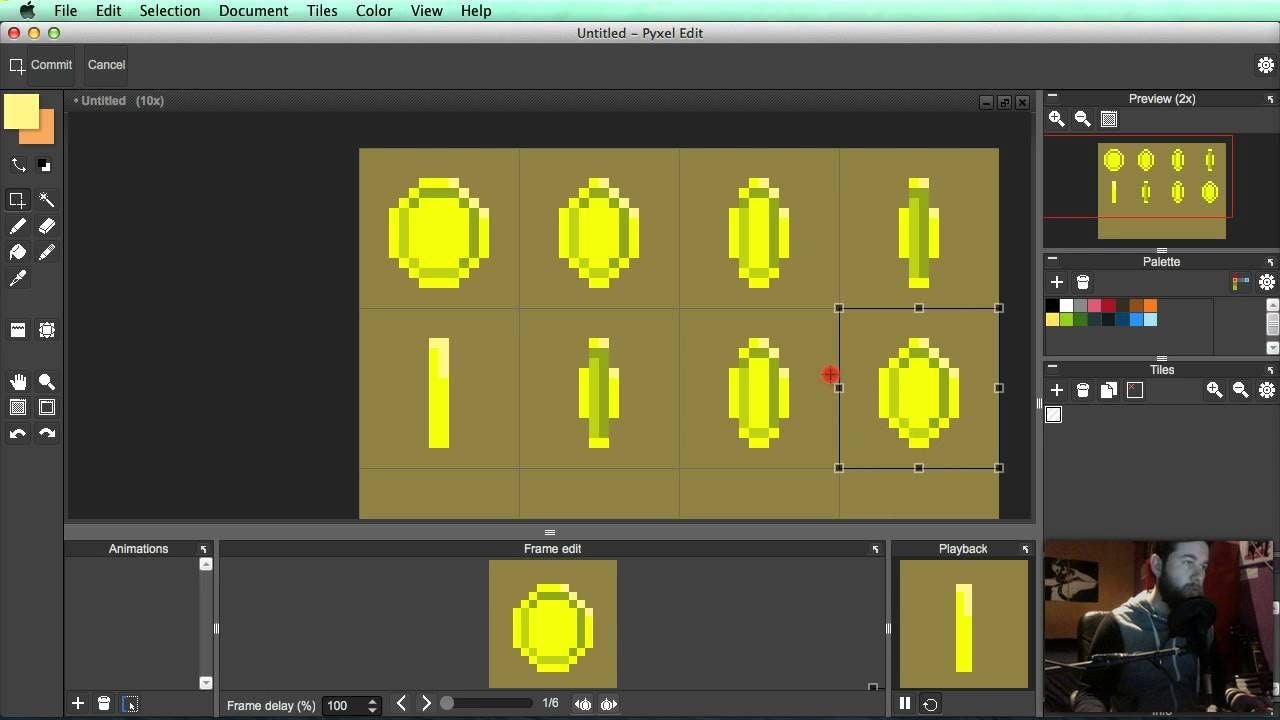Pause the animation playback

click(x=905, y=704)
